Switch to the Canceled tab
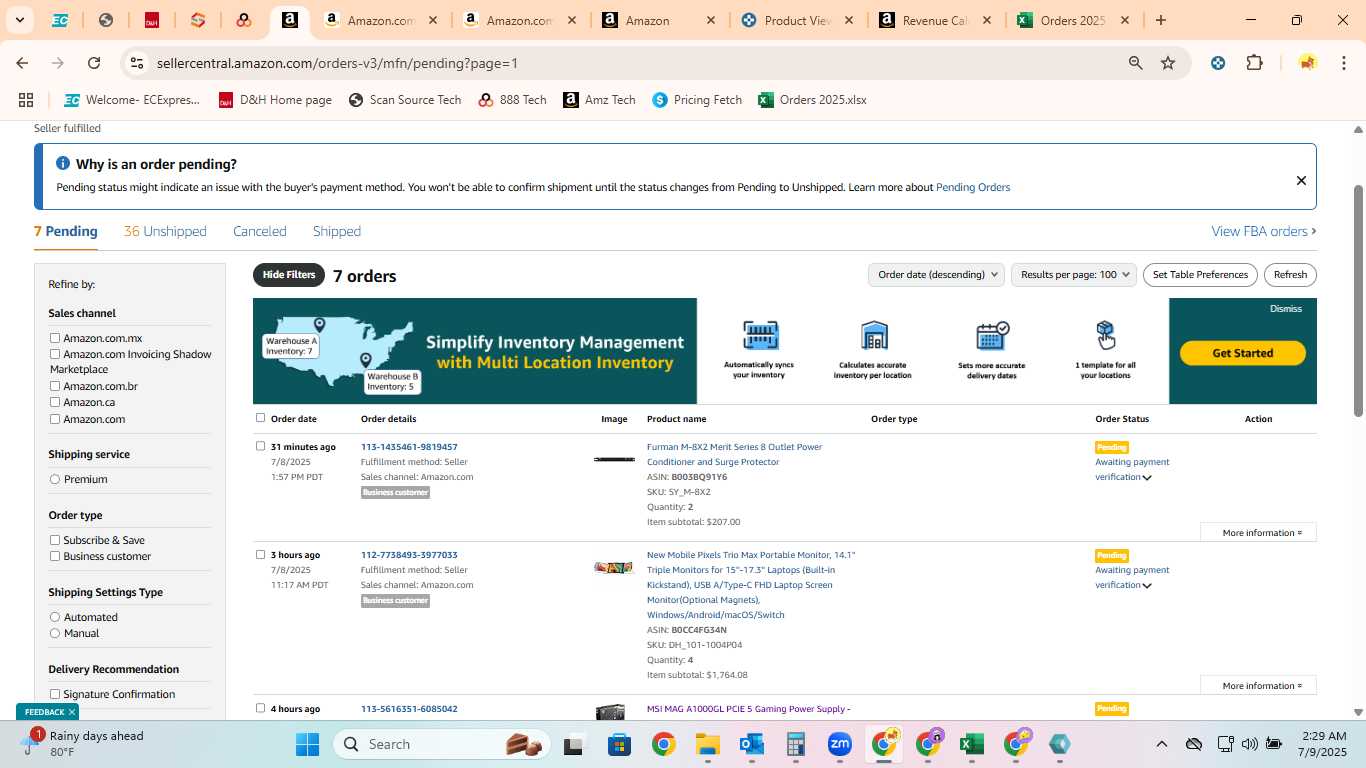 pos(260,231)
